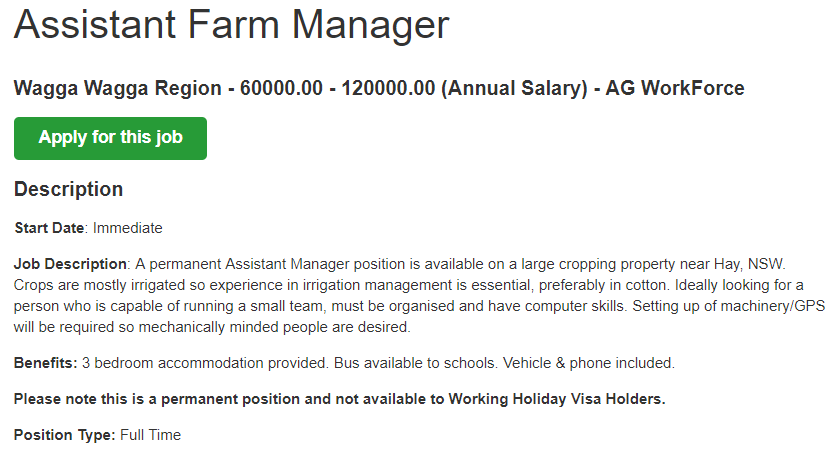Click the Assistant Farm Manager page title
Screen dimensions: 836x454
[231, 26]
